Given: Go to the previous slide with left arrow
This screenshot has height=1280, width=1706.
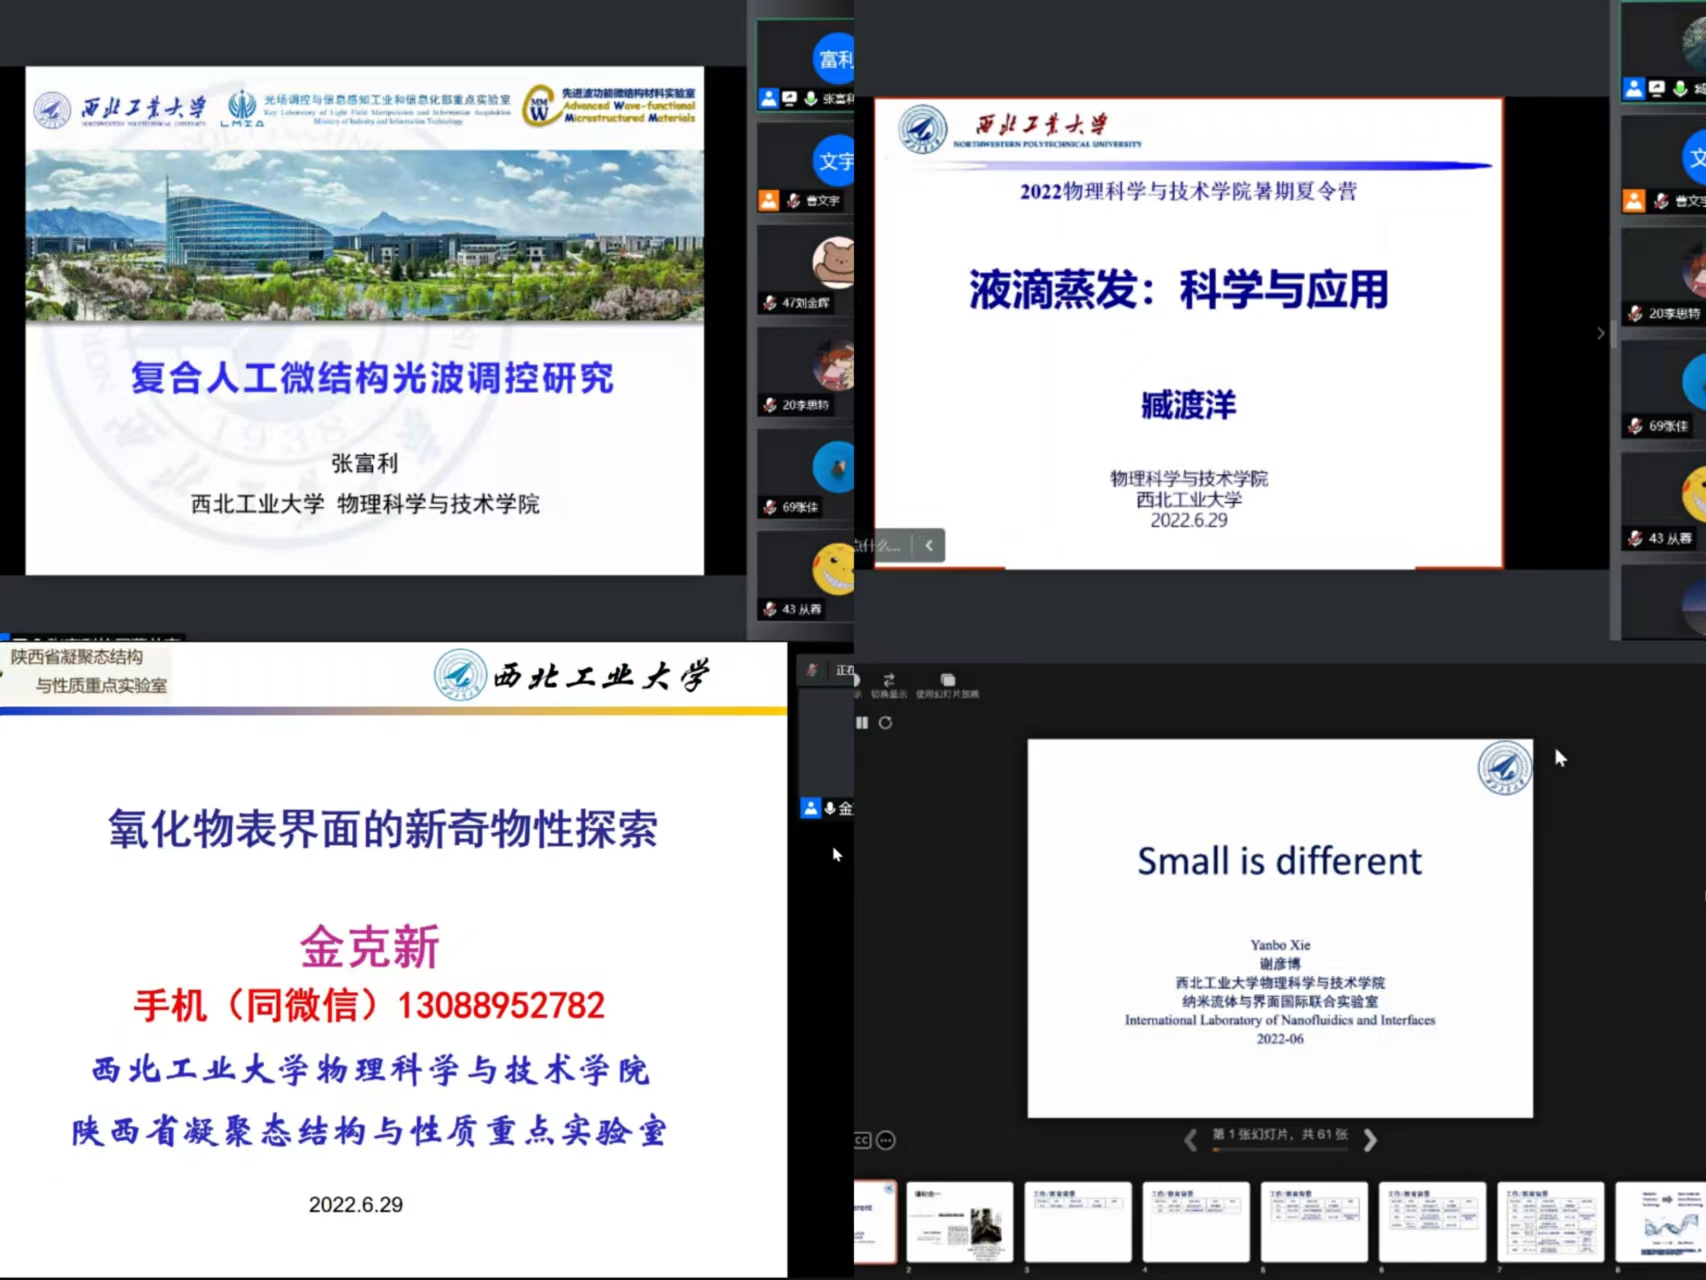Looking at the screenshot, I should 1190,1140.
